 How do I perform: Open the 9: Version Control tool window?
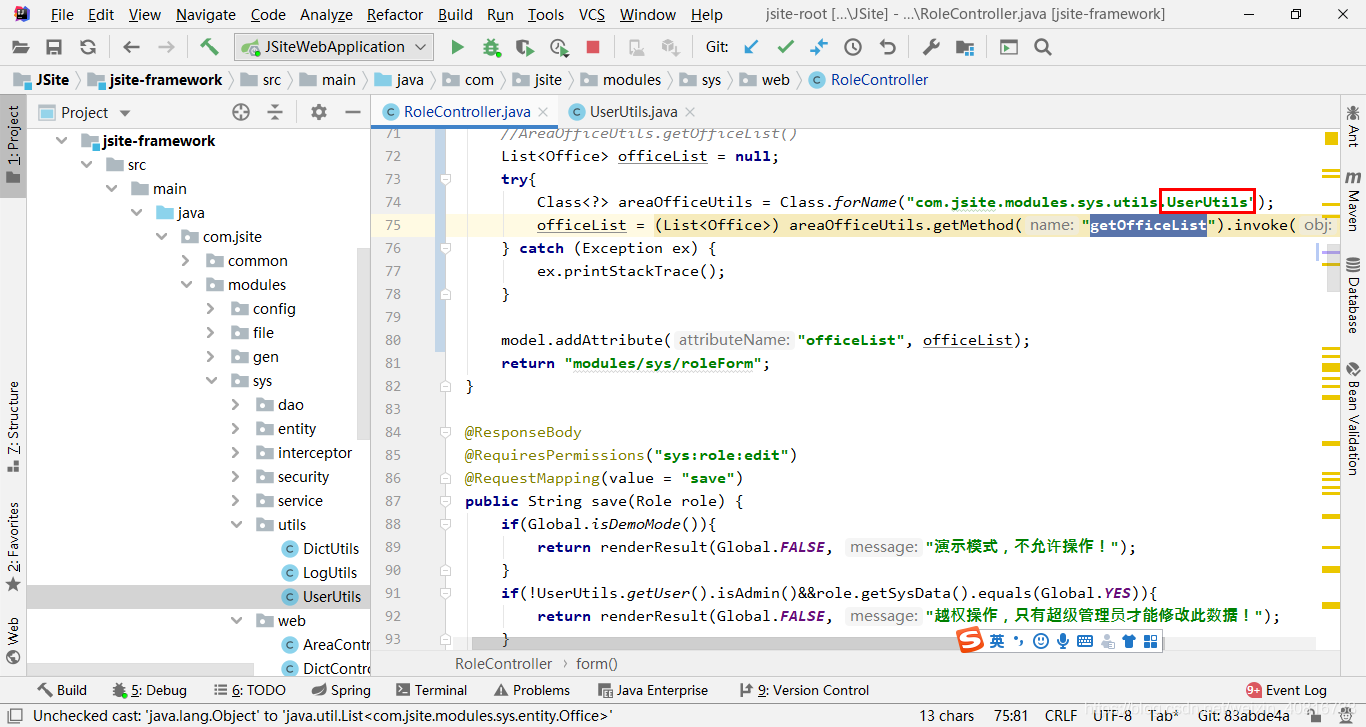pyautogui.click(x=803, y=690)
